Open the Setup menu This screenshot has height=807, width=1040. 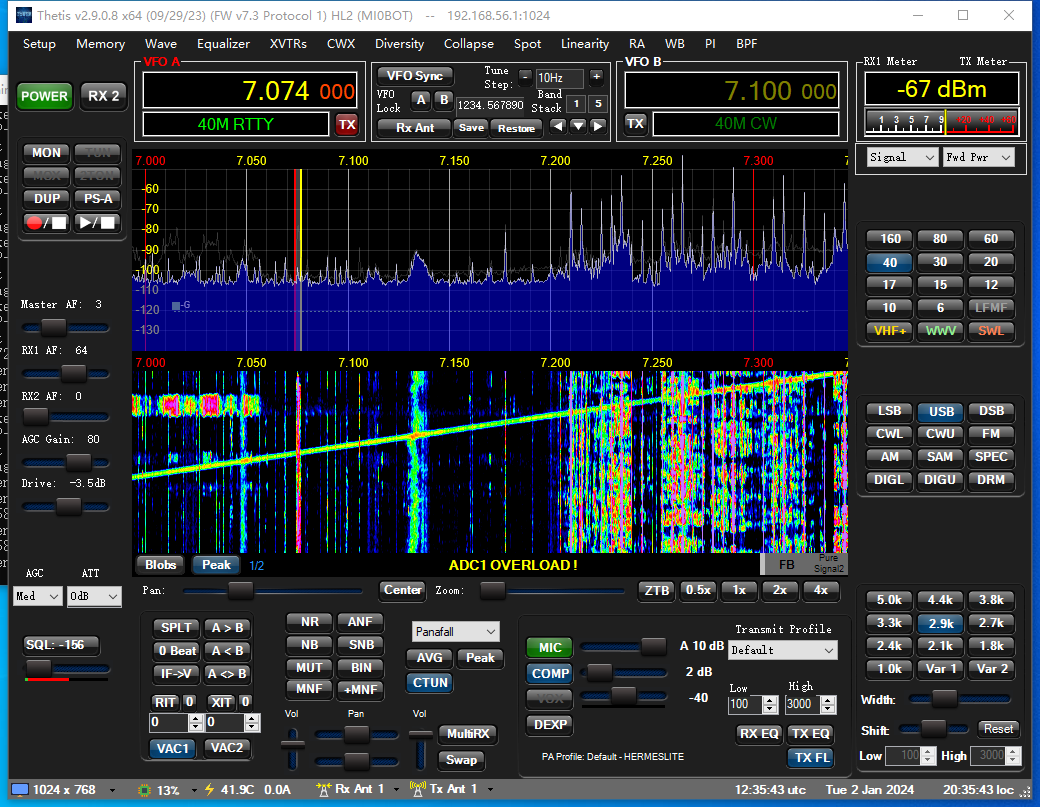(39, 44)
